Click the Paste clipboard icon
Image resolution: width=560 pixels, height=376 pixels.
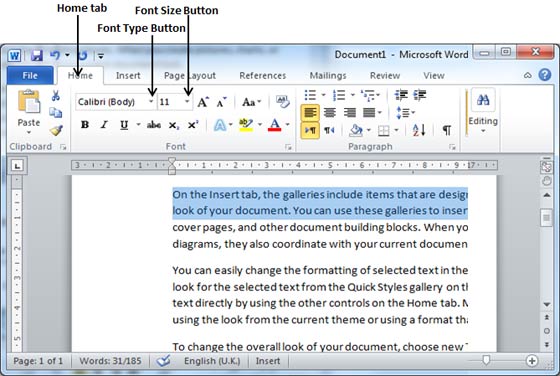coord(29,101)
